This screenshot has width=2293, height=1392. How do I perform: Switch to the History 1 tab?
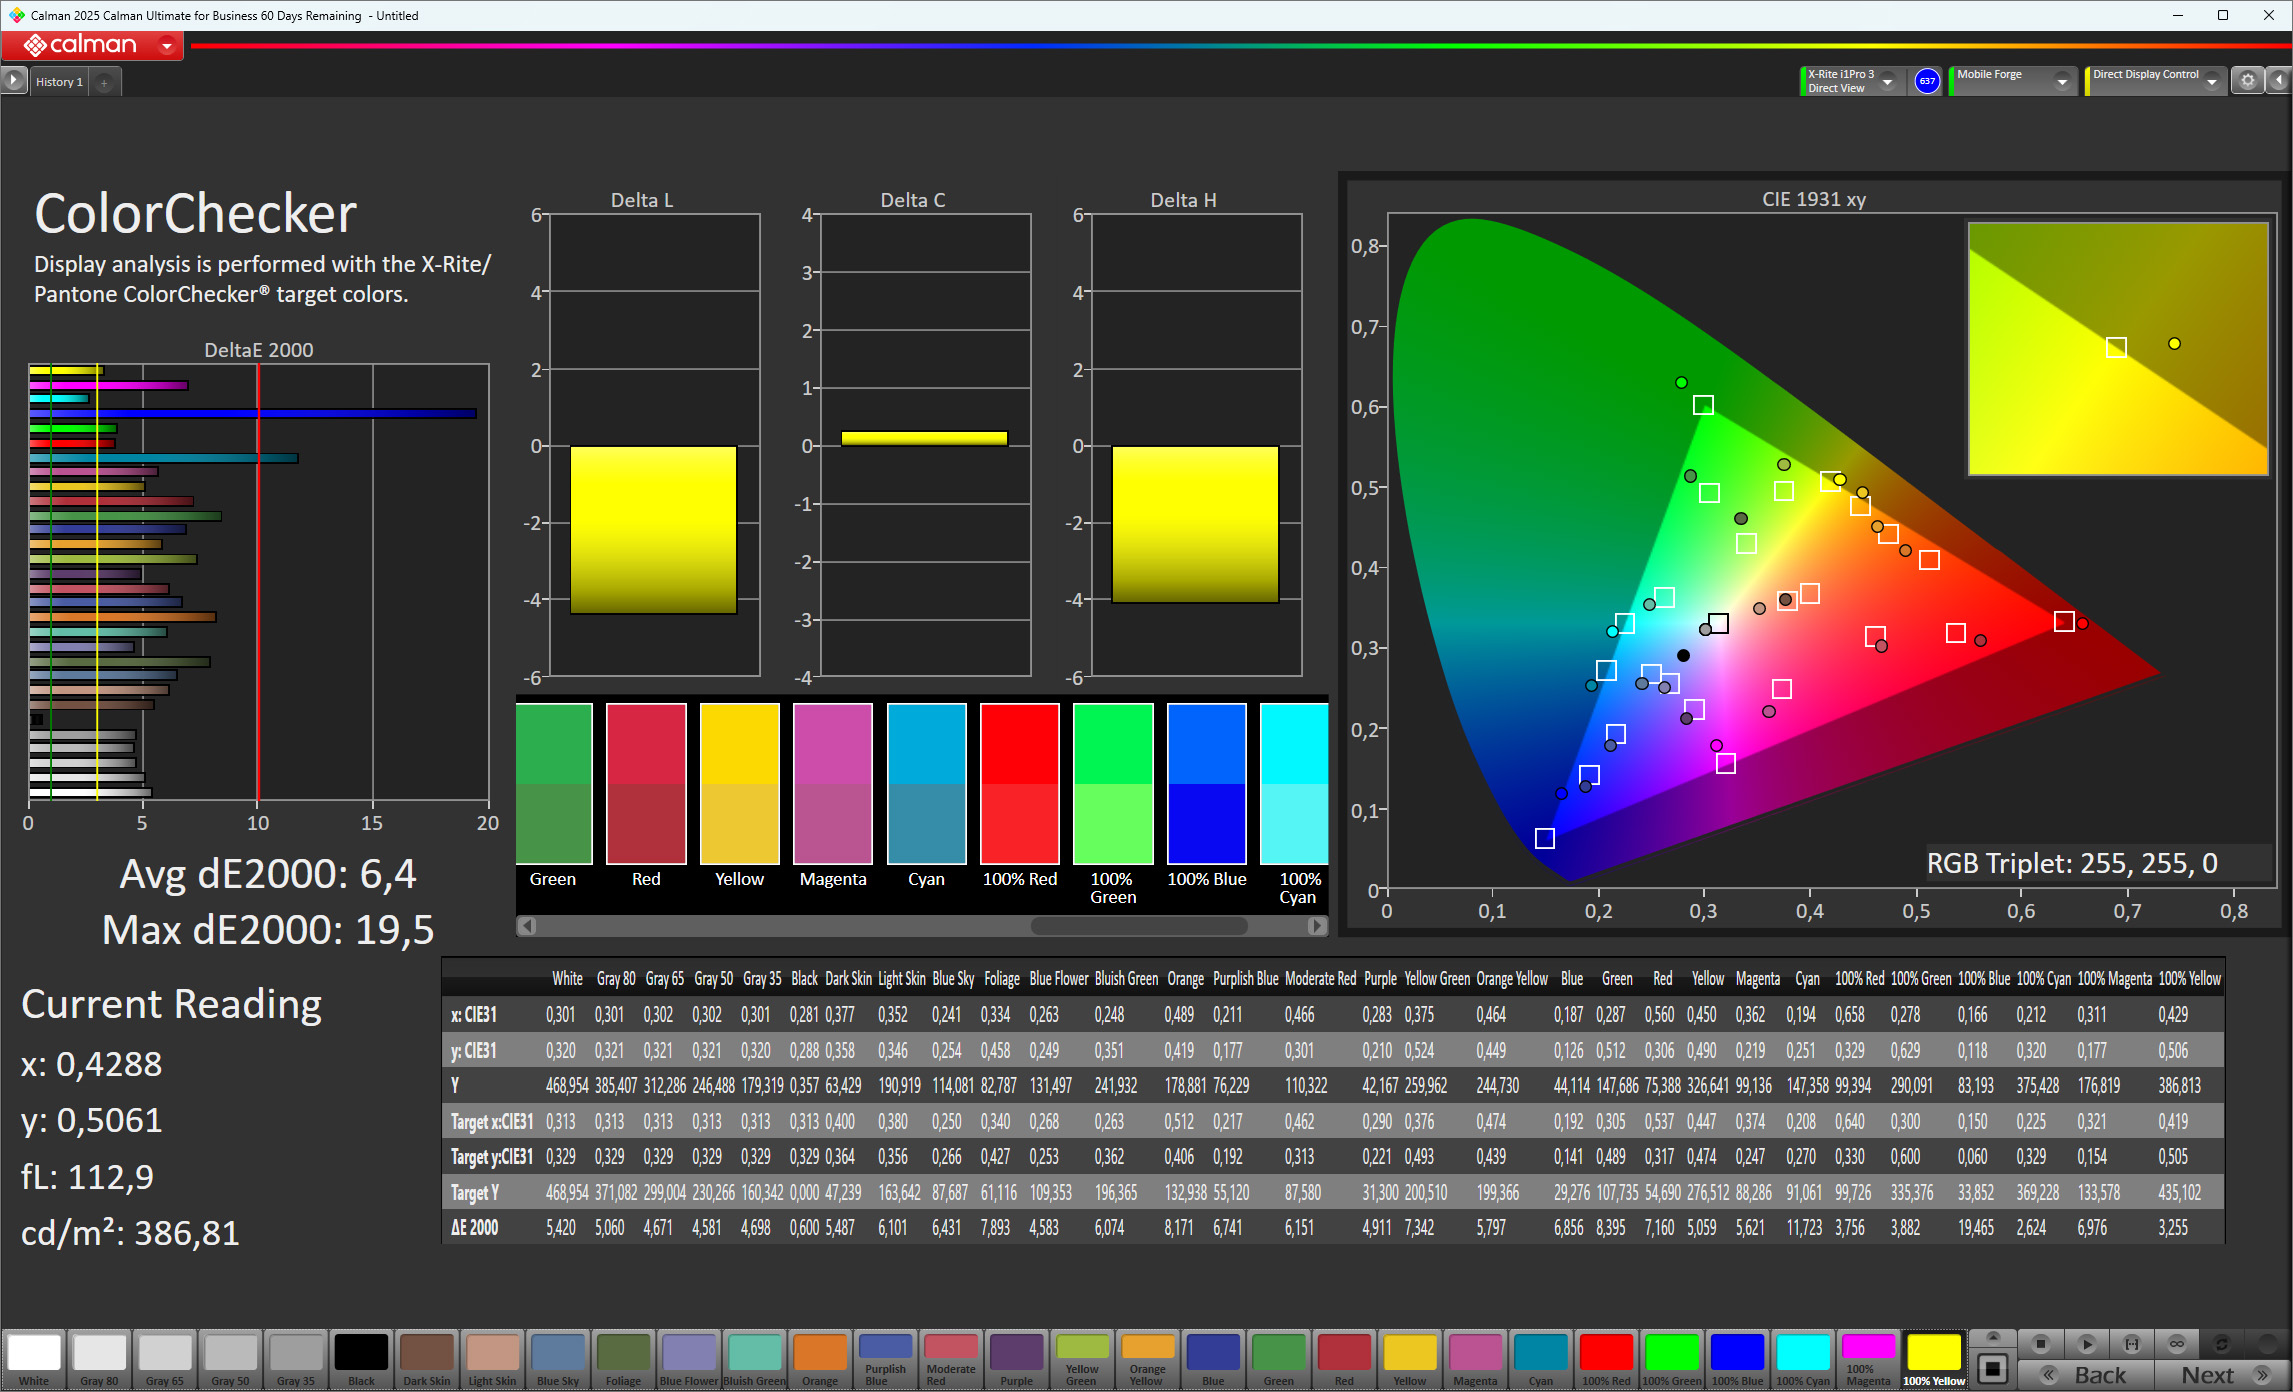59,82
